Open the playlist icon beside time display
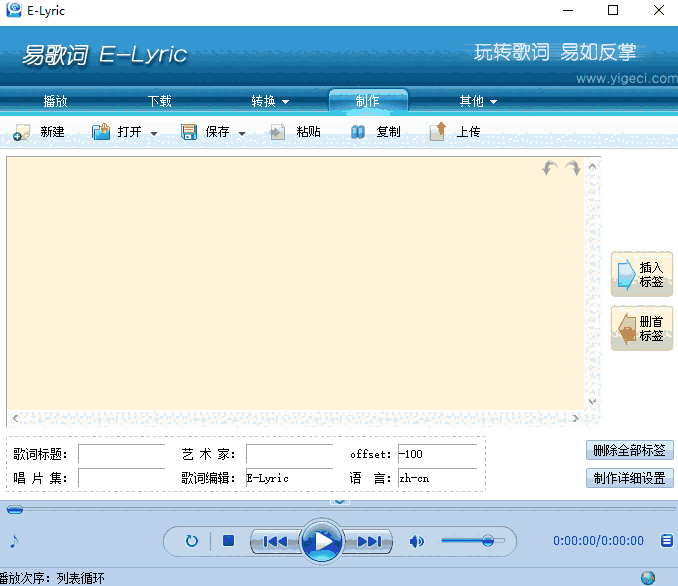678x586 pixels. pos(667,540)
